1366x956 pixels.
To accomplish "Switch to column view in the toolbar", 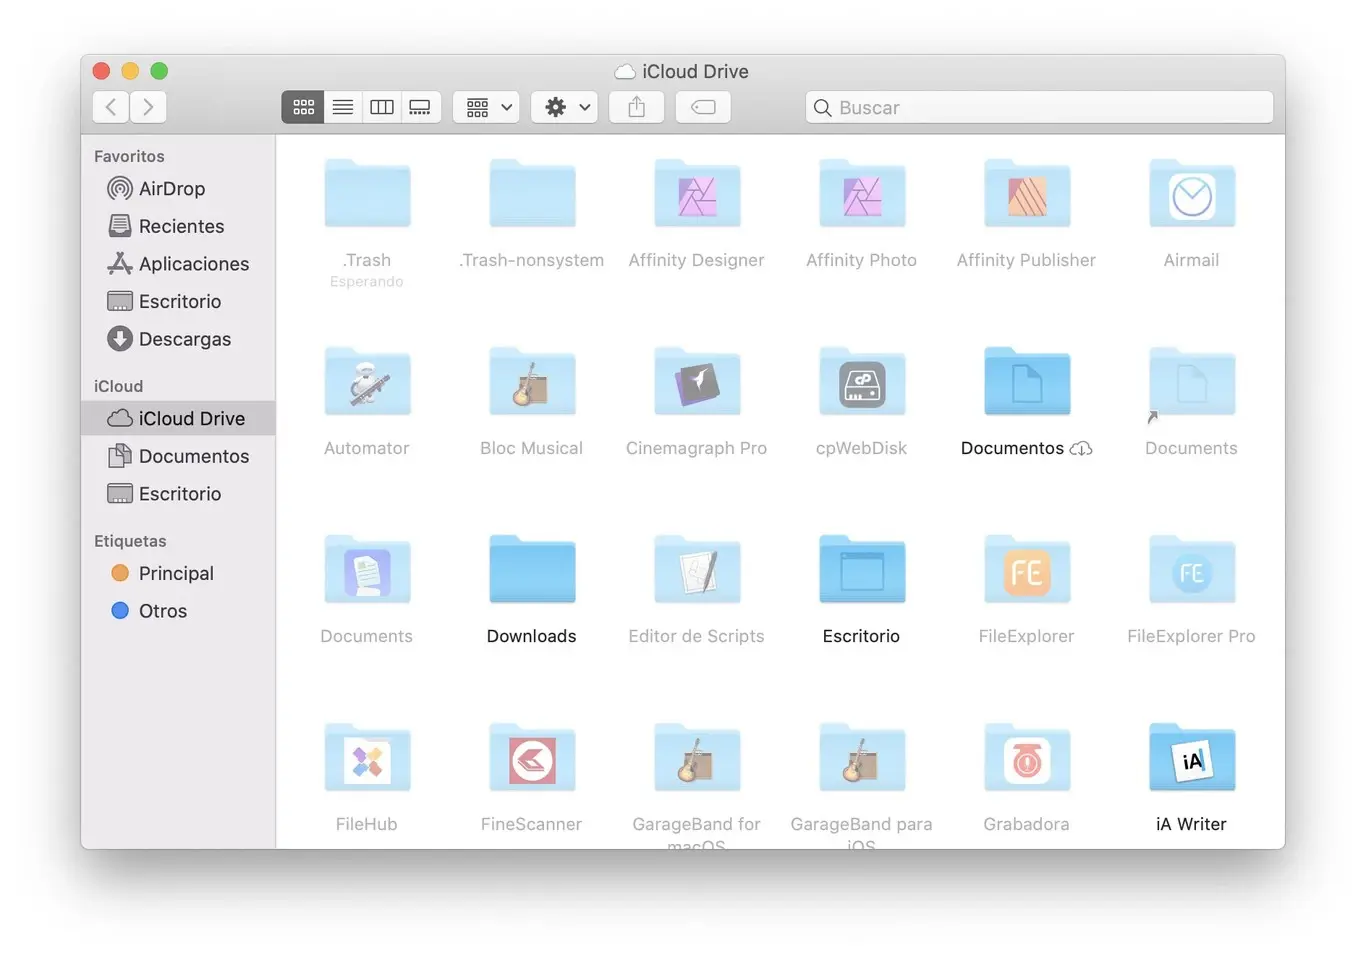I will click(381, 107).
